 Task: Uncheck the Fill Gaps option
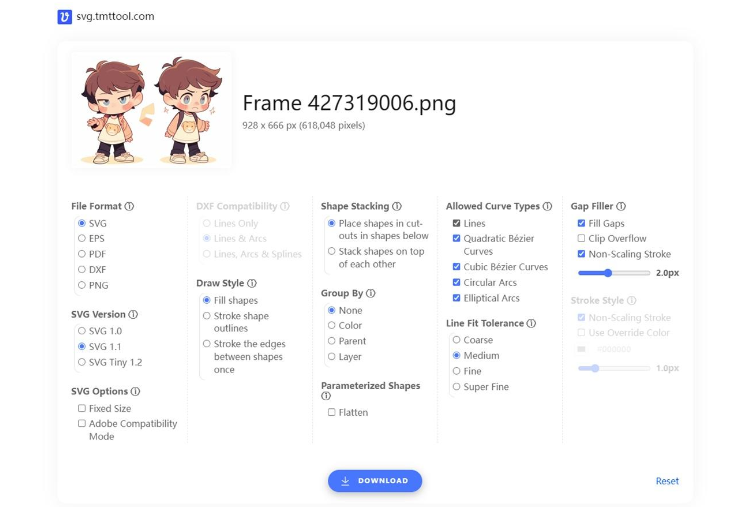point(581,223)
